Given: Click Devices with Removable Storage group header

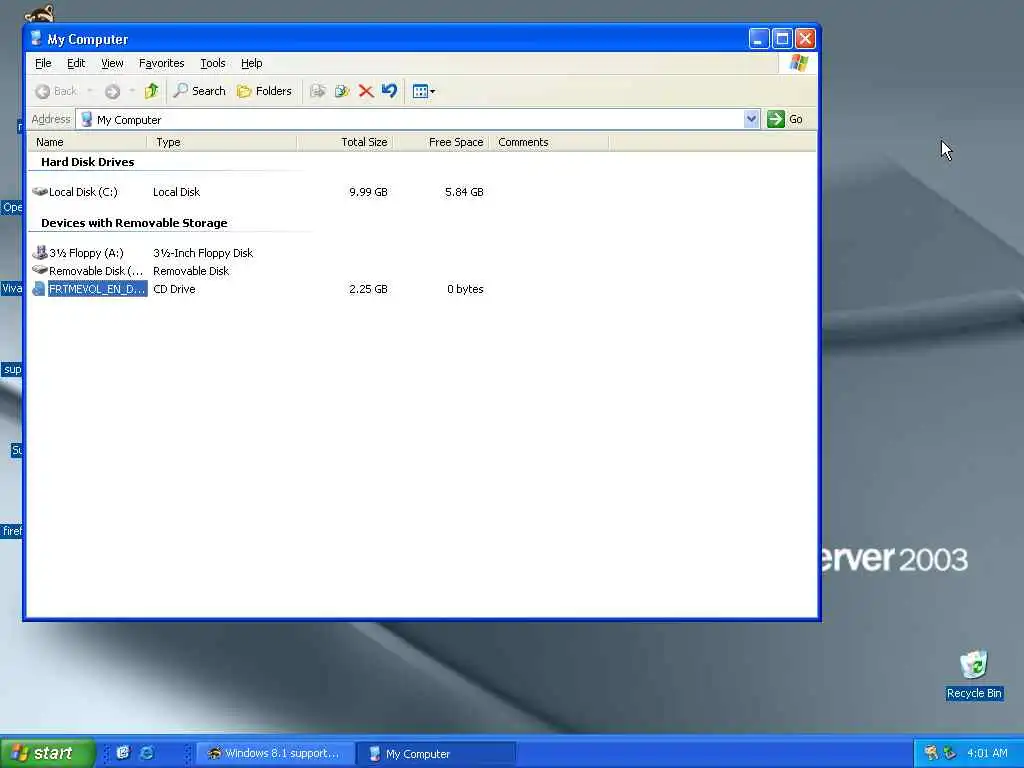Looking at the screenshot, I should 134,223.
